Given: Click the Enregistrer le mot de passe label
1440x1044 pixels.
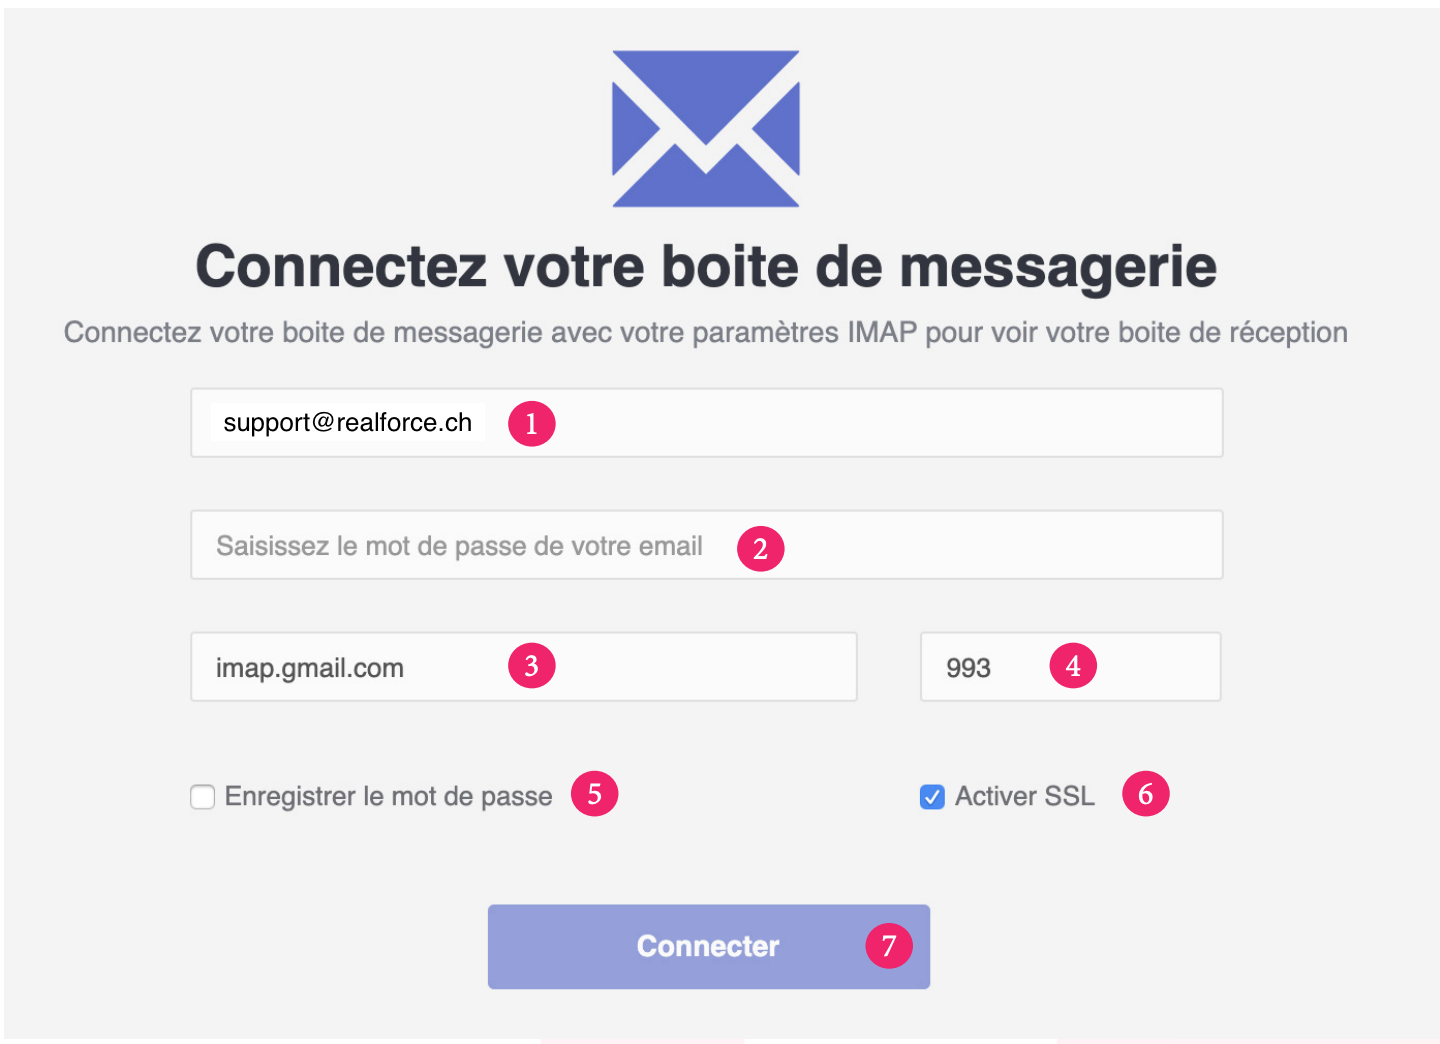Looking at the screenshot, I should point(388,796).
